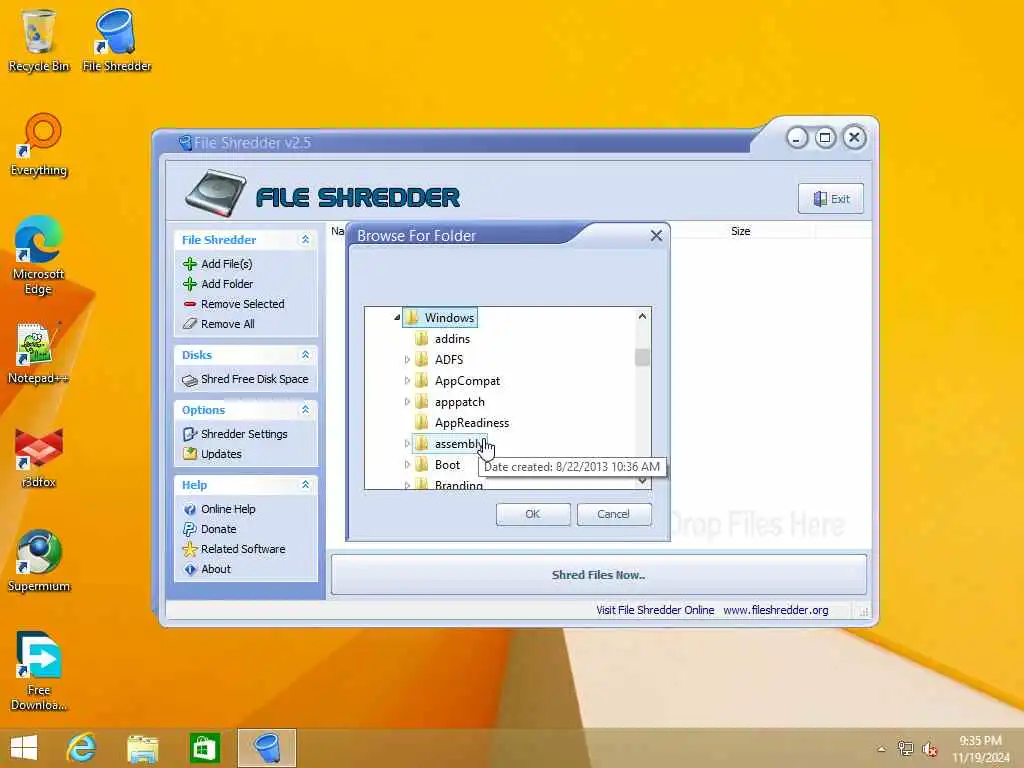Open the Windows Start button
The image size is (1024, 768).
[24, 748]
